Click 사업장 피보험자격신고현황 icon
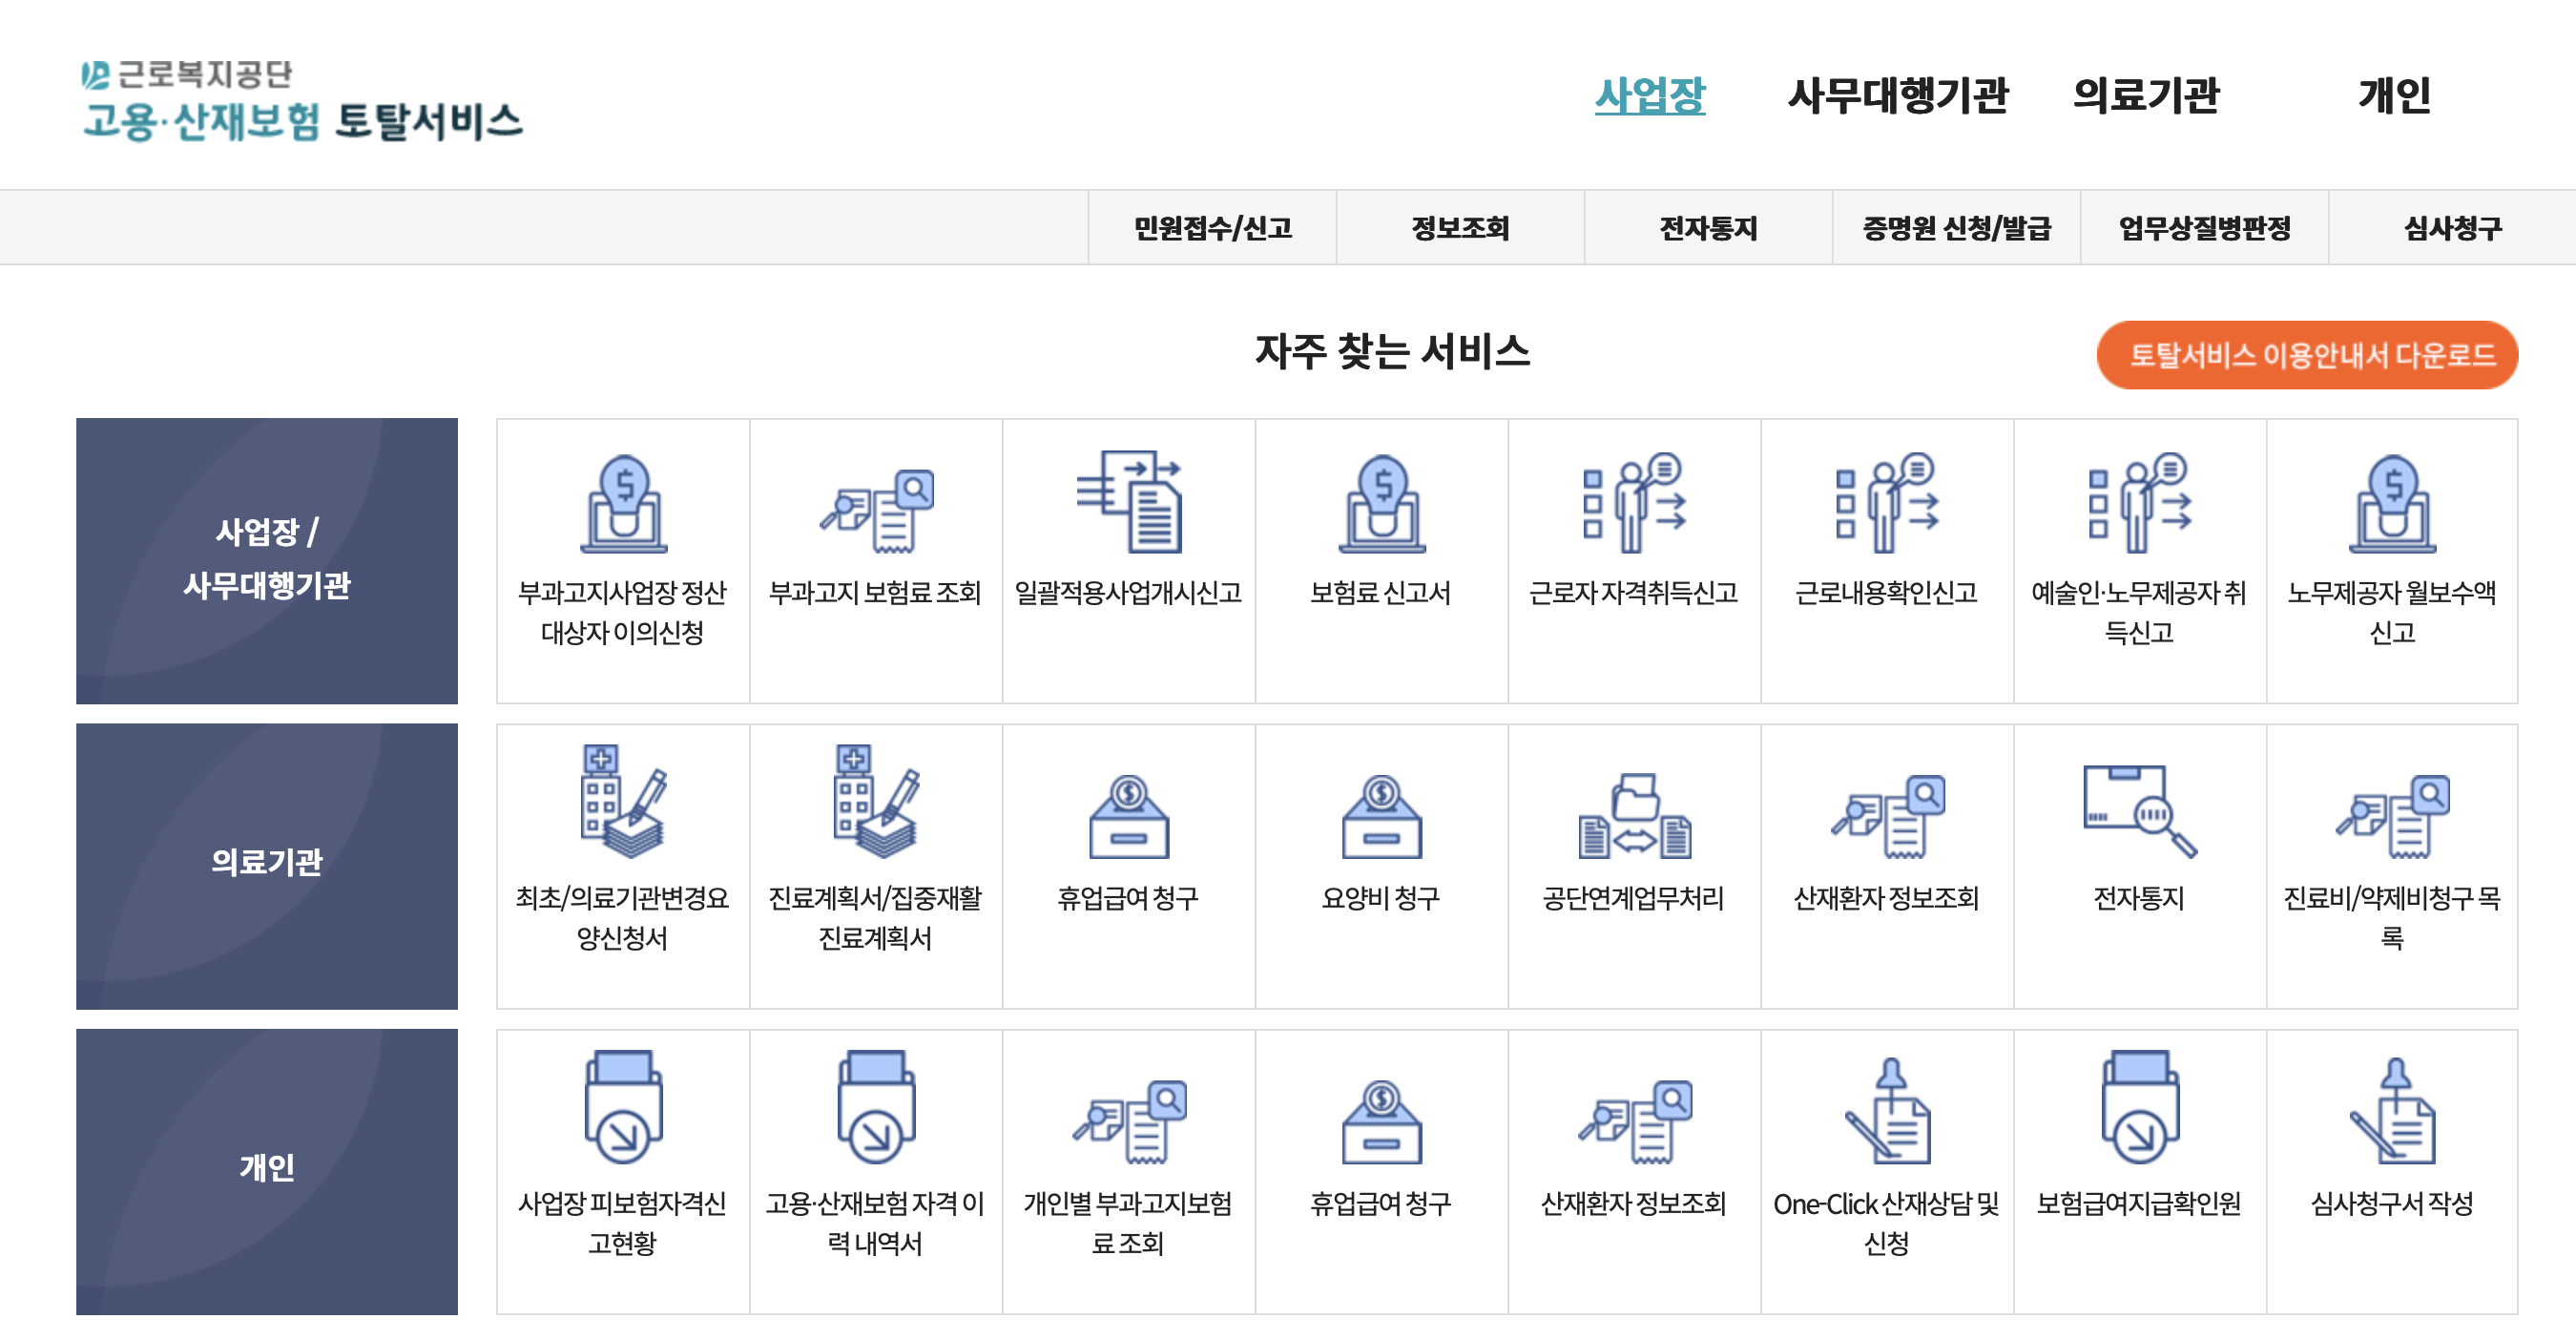Image resolution: width=2576 pixels, height=1340 pixels. click(x=623, y=1107)
